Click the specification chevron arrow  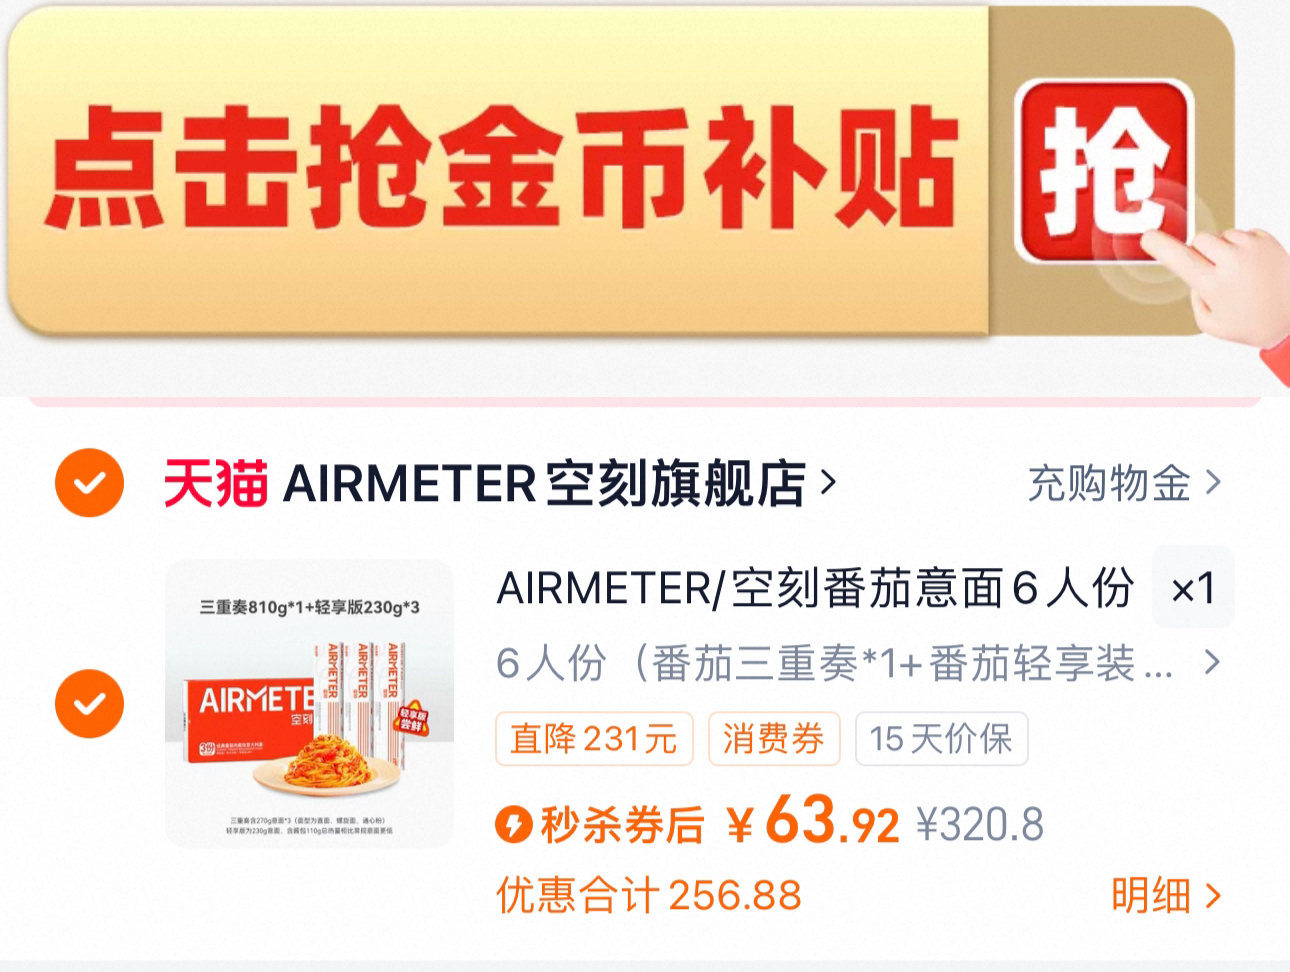coord(1212,663)
